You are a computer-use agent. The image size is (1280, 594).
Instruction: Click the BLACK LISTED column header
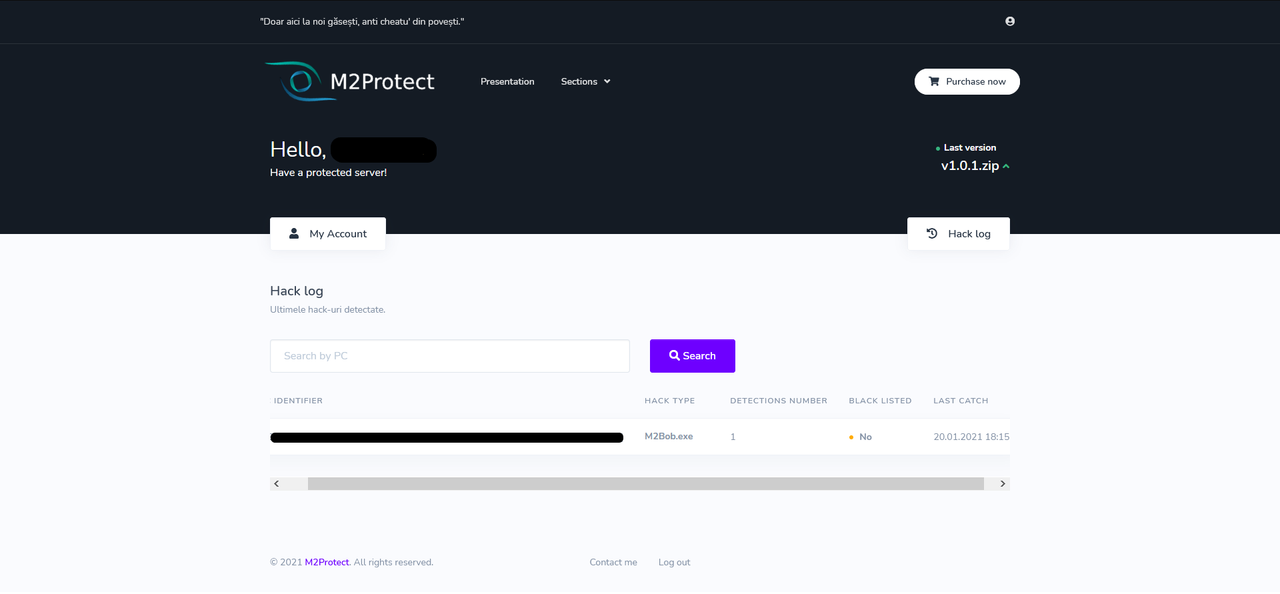tap(880, 401)
